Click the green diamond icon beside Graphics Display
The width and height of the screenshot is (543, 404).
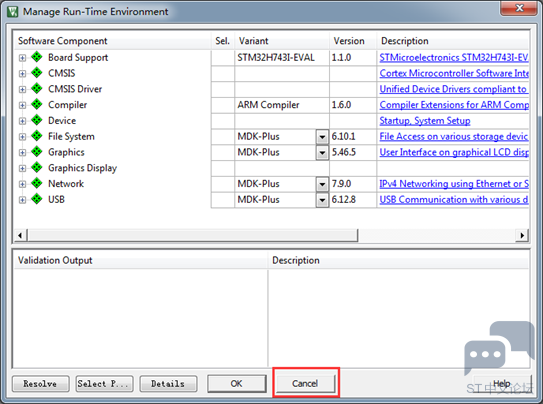tap(37, 167)
